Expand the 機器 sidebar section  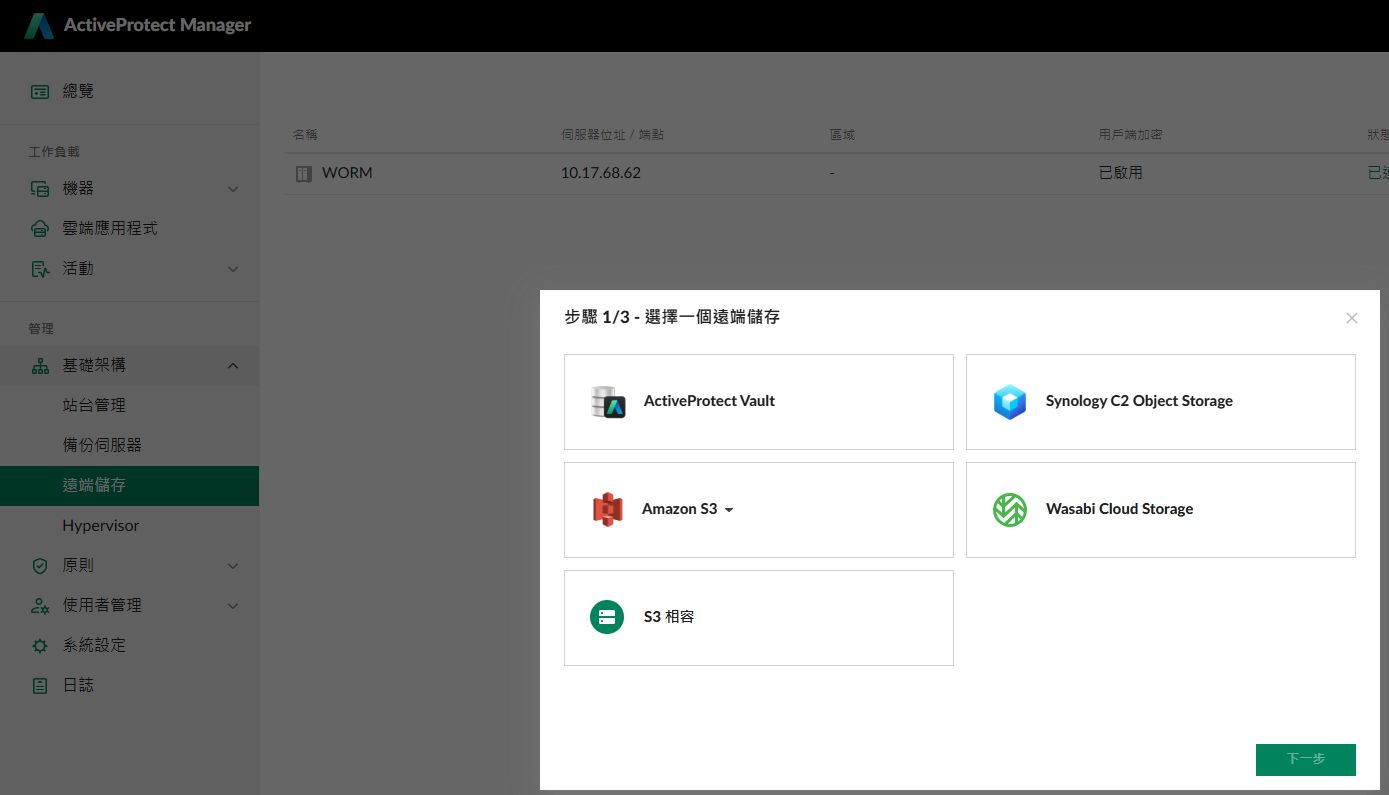233,189
